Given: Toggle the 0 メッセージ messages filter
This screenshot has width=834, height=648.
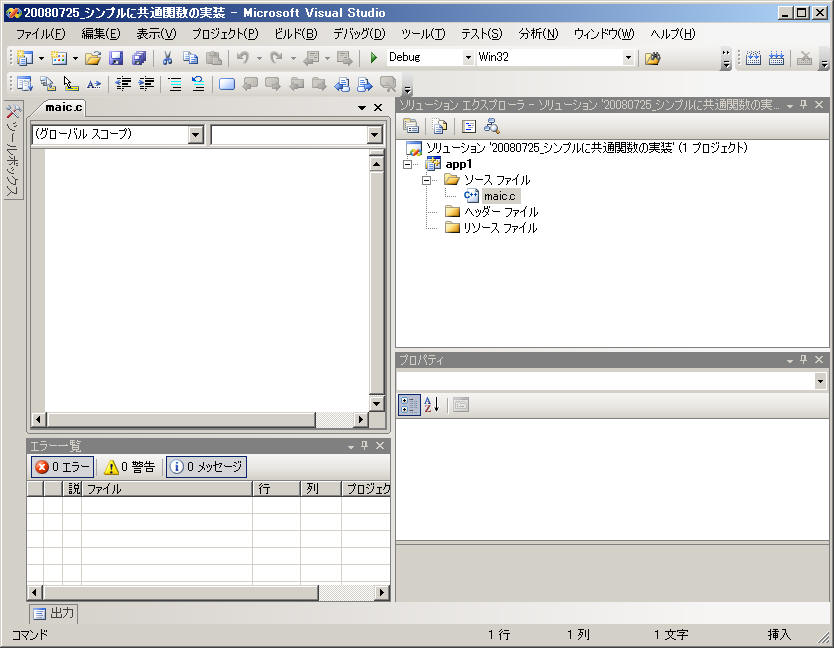Looking at the screenshot, I should click(206, 467).
